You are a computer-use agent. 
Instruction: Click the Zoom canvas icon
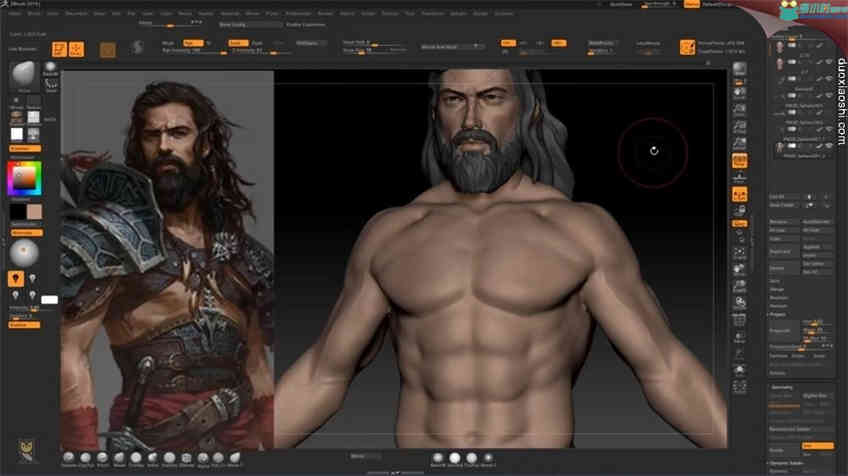[x=740, y=110]
